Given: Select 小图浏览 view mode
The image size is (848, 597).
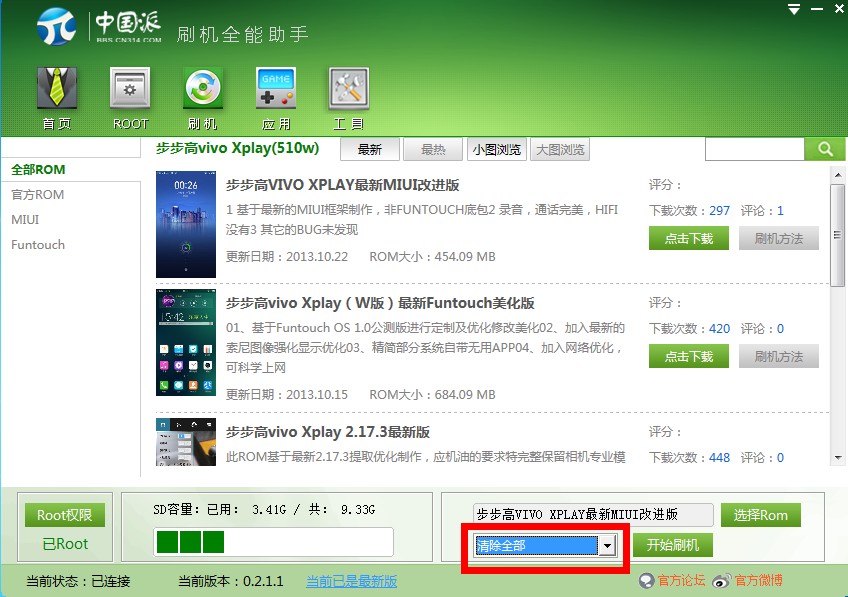Looking at the screenshot, I should click(x=496, y=149).
